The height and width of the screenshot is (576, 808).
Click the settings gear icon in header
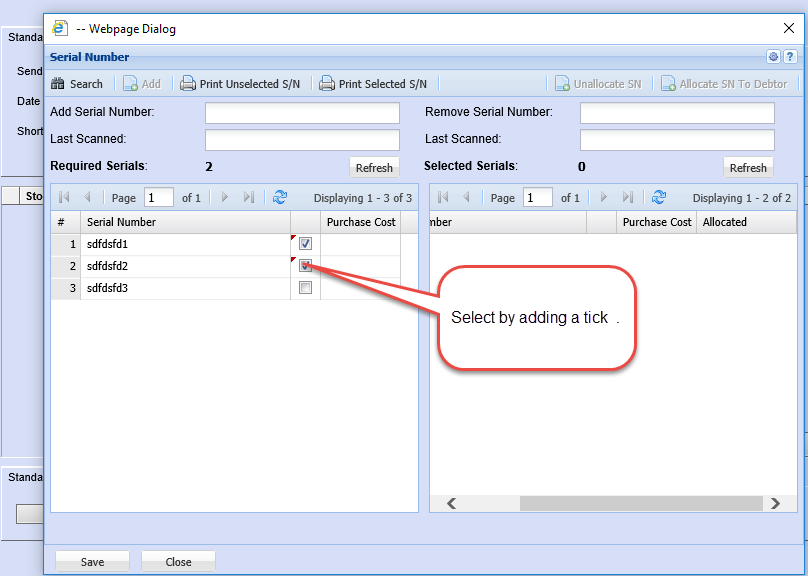[x=773, y=57]
